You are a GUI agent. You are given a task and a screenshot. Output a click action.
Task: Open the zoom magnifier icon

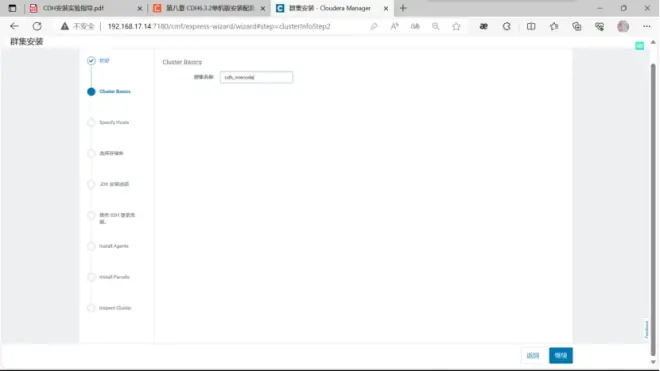tap(436, 26)
